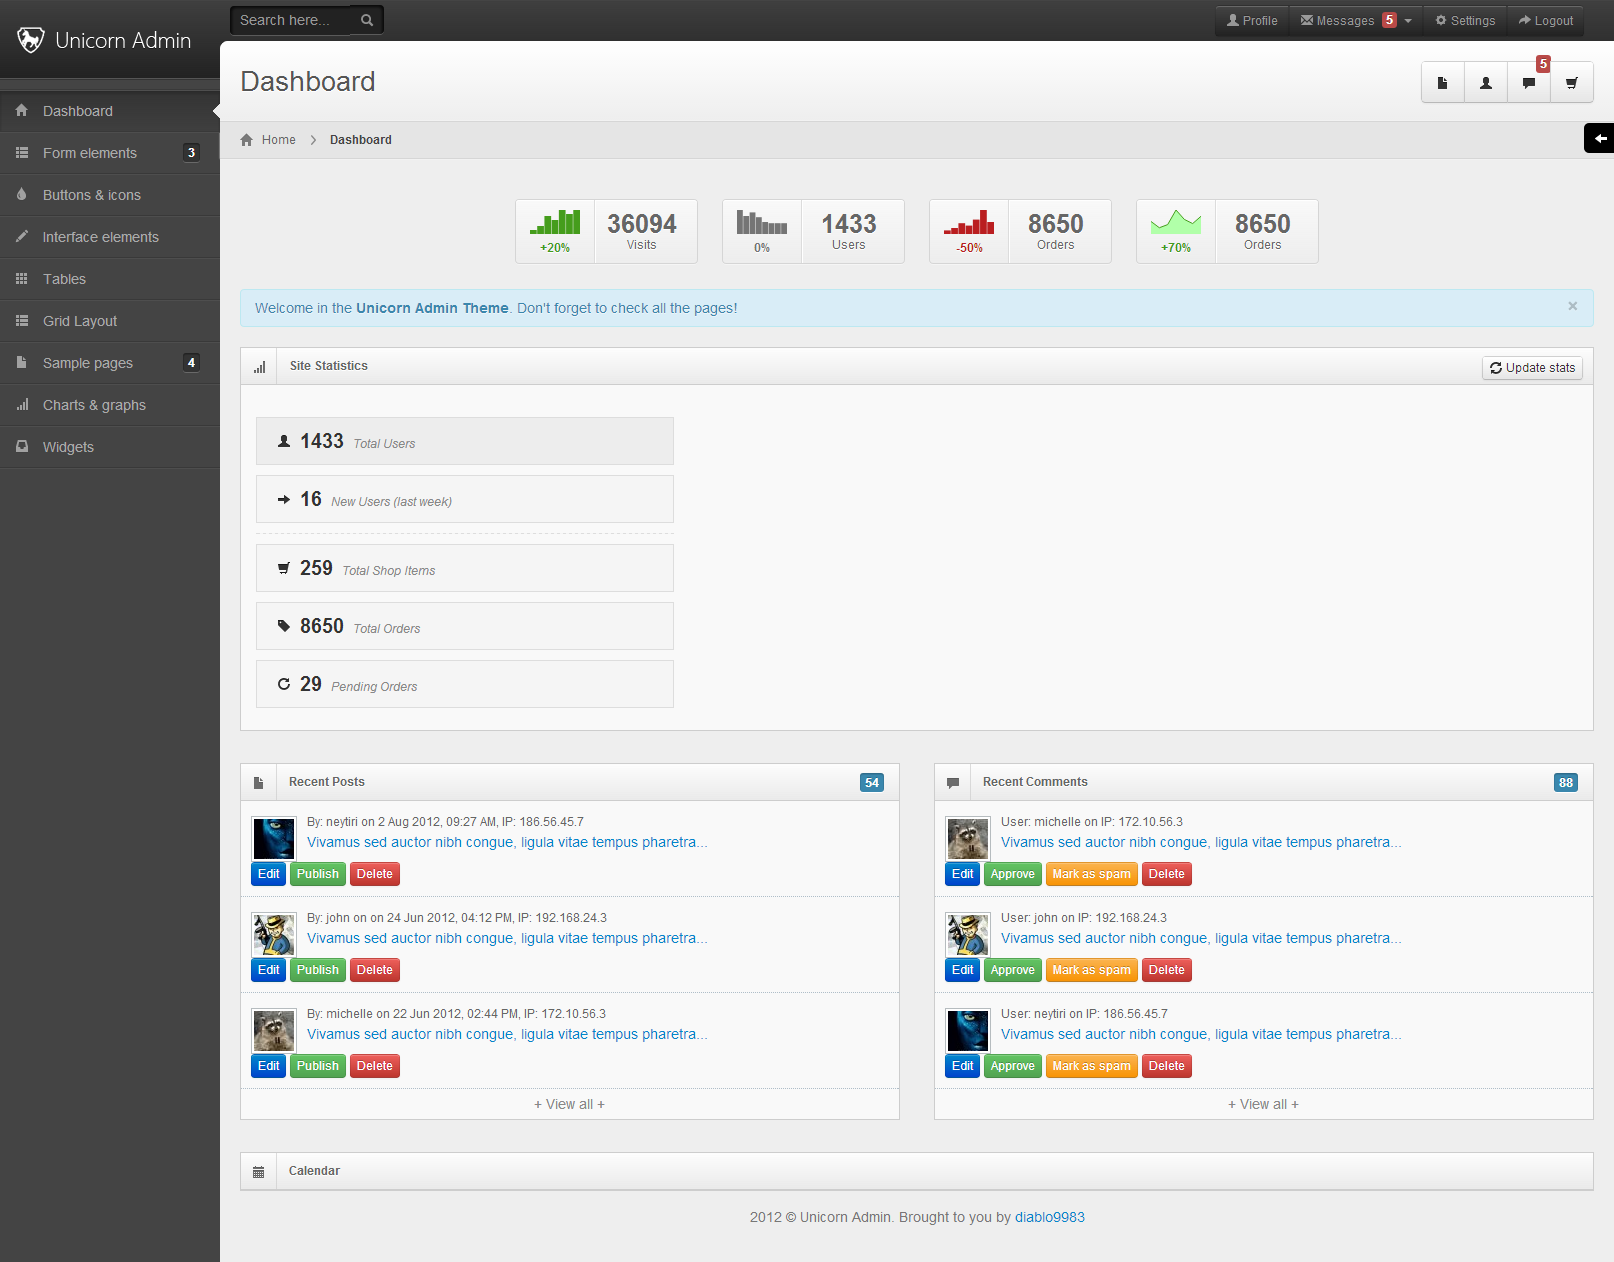Screen dimensions: 1614x1262
Task: Click the Update stats button
Action: click(1532, 368)
